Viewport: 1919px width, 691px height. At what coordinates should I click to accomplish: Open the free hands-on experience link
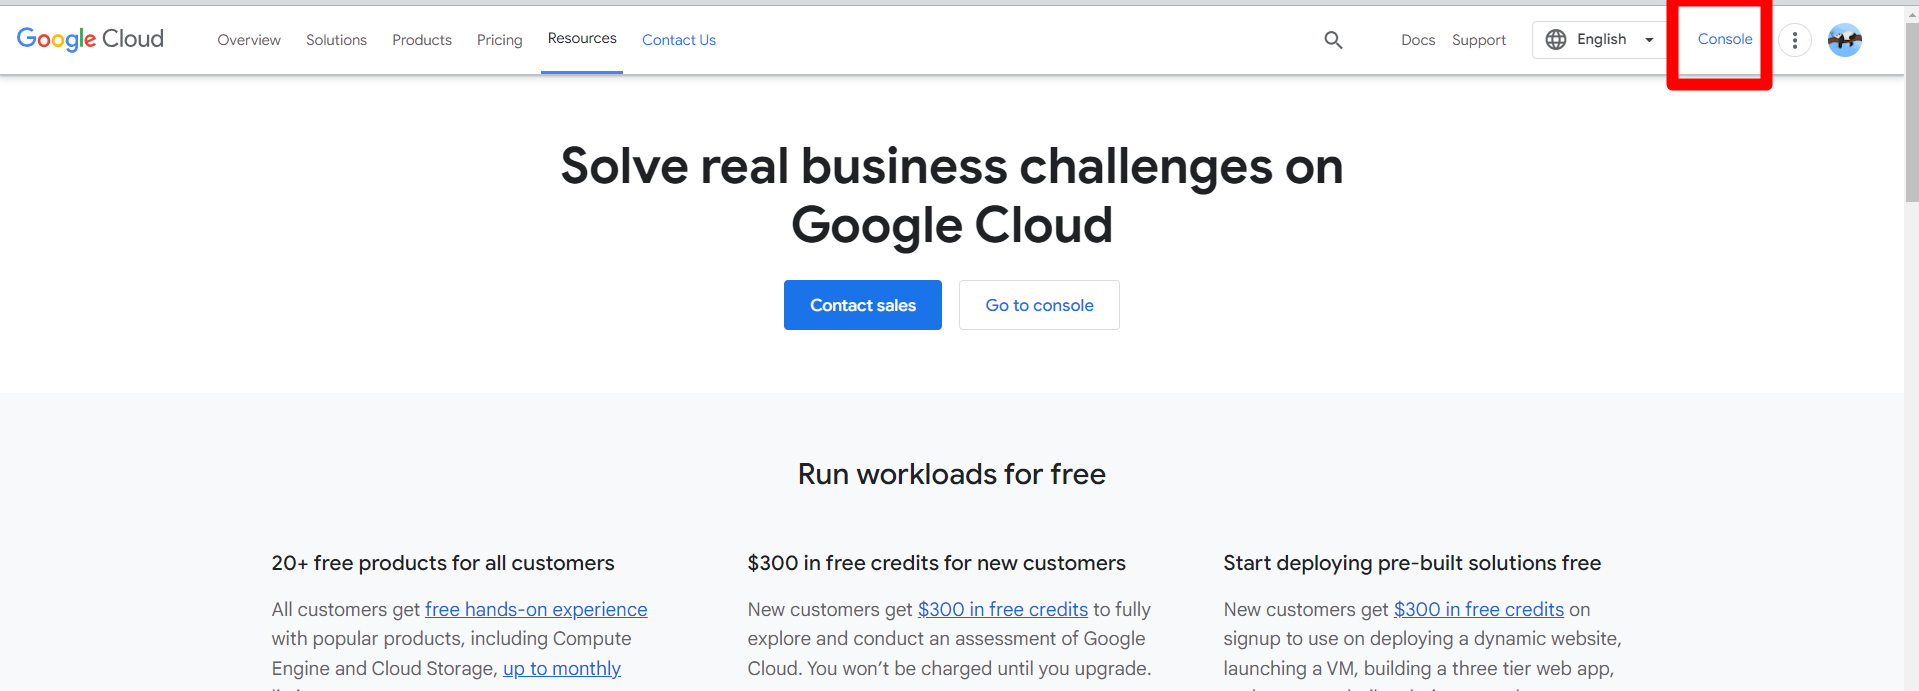(536, 609)
